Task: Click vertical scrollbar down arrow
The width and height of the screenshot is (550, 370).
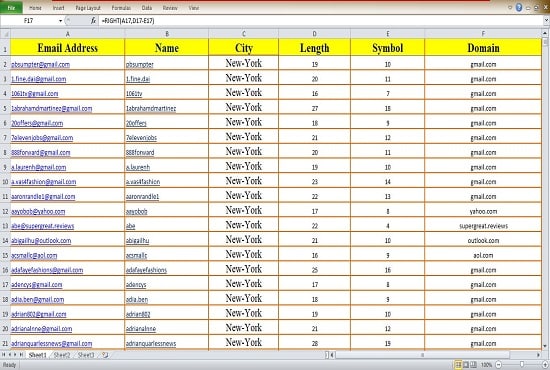Action: coord(545,346)
